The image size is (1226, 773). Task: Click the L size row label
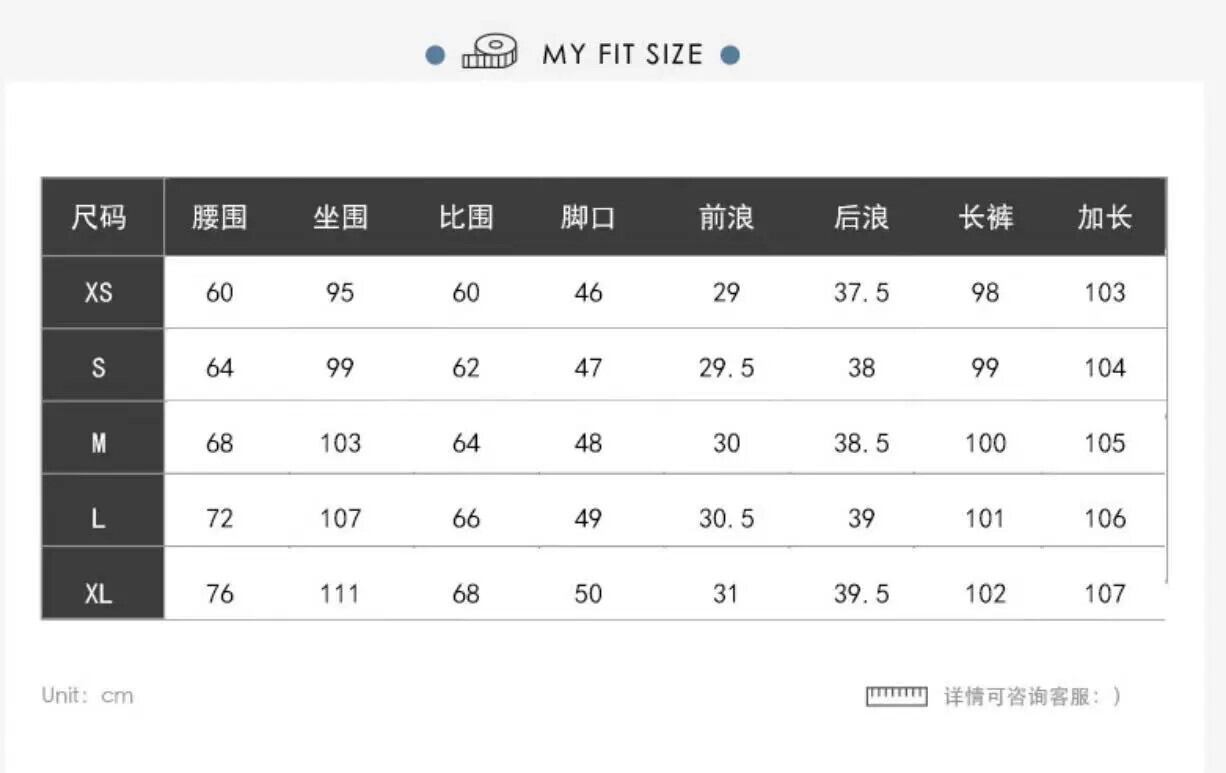pos(99,519)
